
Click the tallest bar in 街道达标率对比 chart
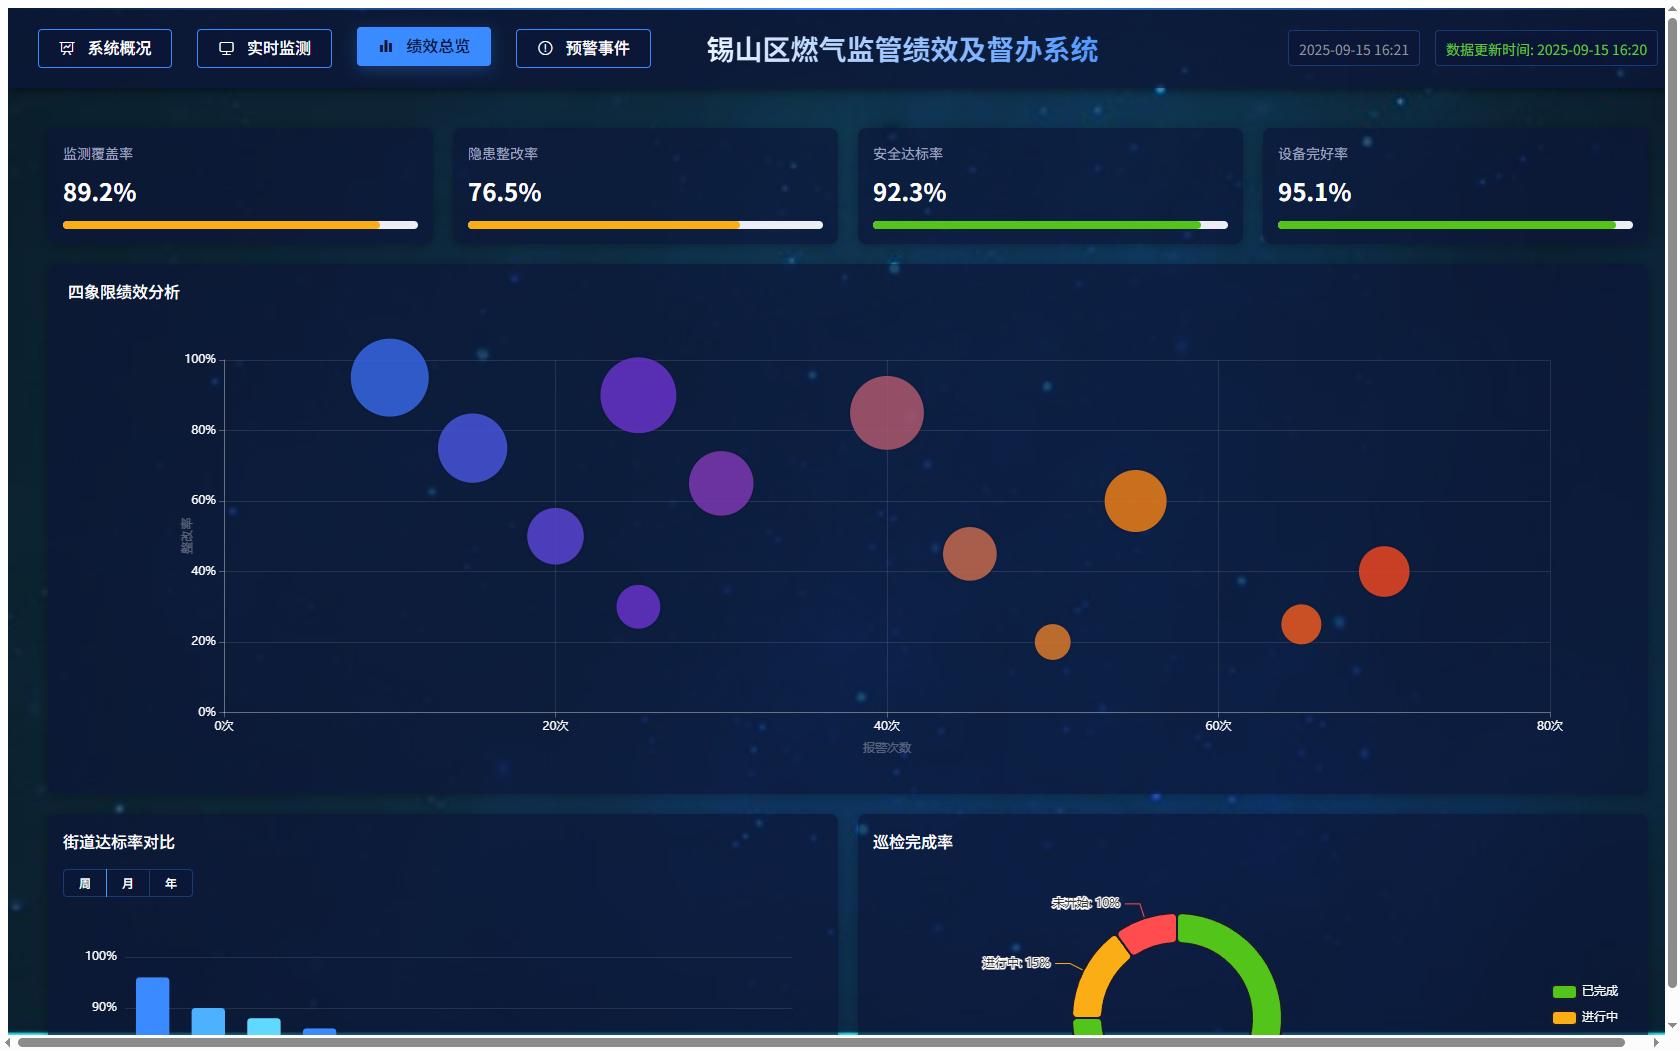point(152,1005)
